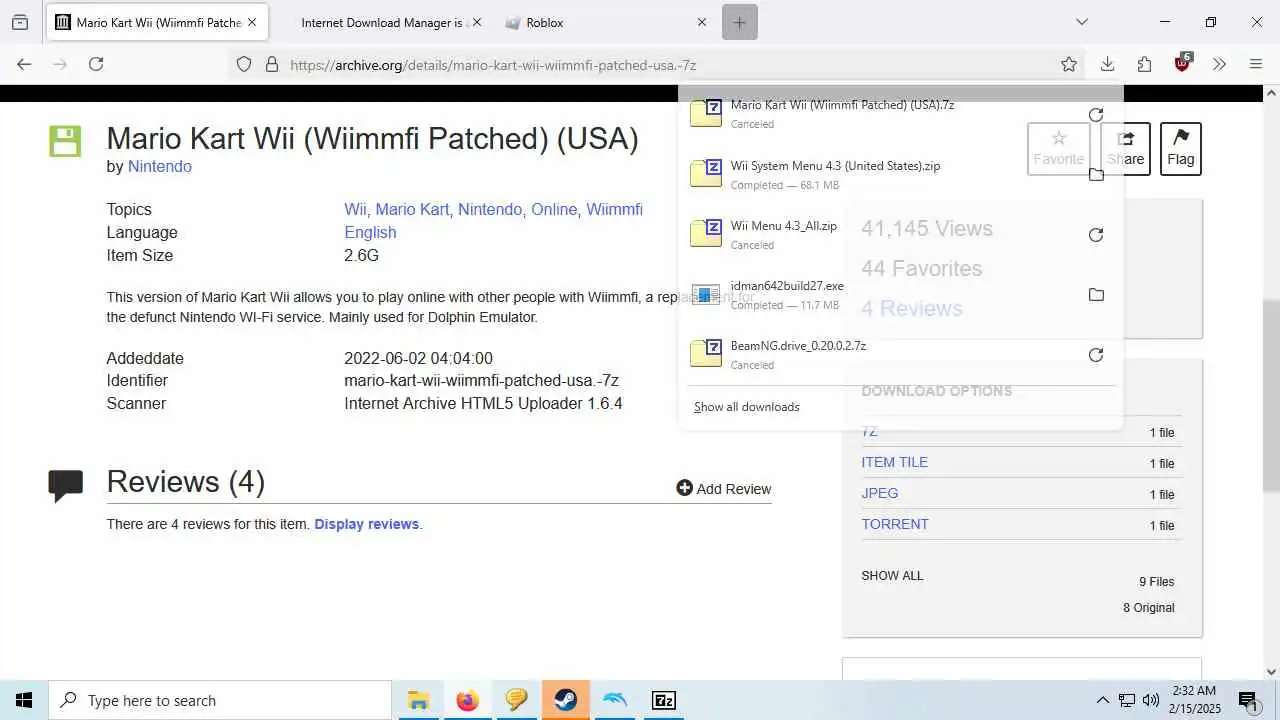Open a new browser tab
The width and height of the screenshot is (1280, 720).
point(740,22)
